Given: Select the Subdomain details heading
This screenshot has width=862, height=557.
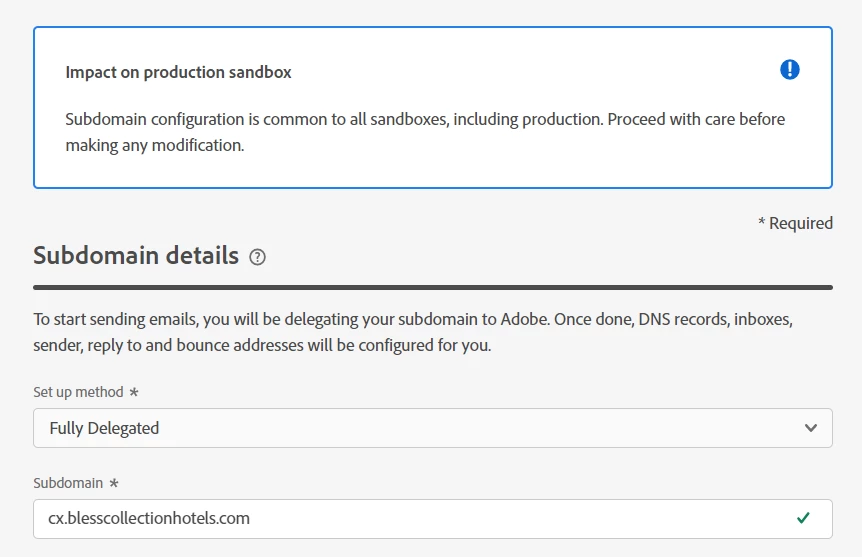Looking at the screenshot, I should point(136,255).
